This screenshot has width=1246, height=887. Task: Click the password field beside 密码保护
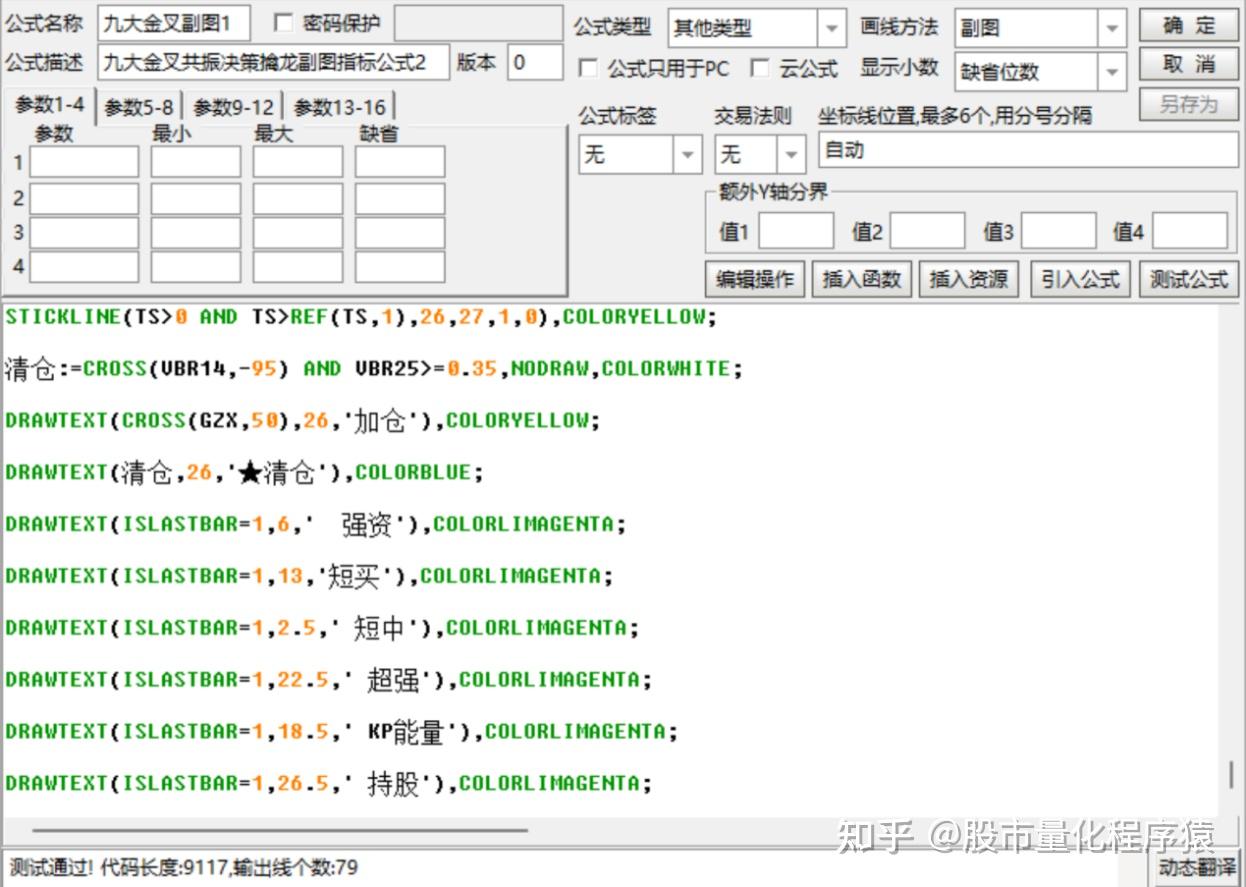pyautogui.click(x=478, y=23)
